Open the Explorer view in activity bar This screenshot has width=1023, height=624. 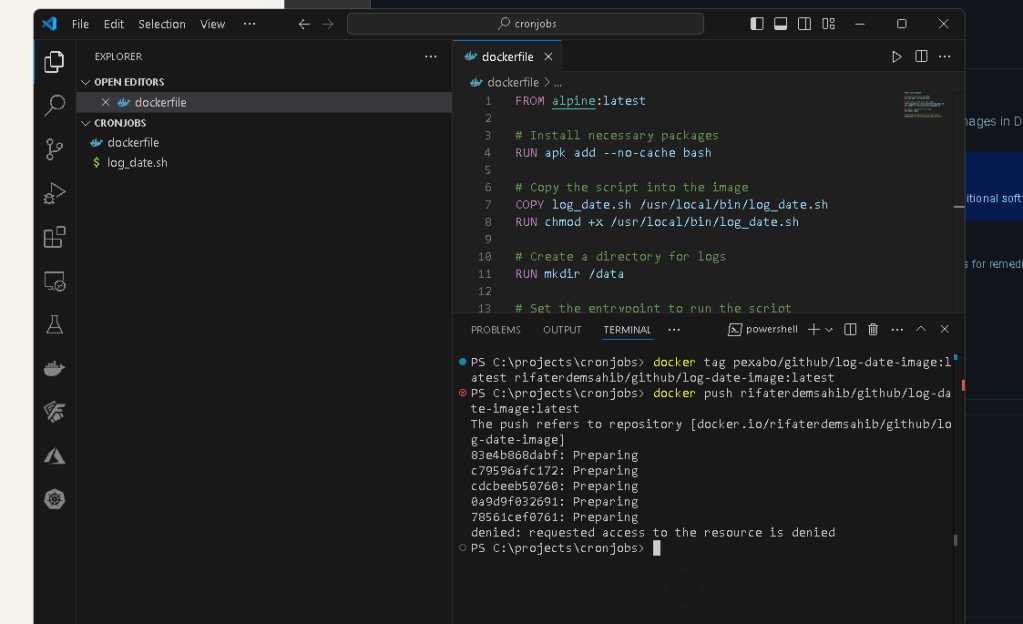54,62
